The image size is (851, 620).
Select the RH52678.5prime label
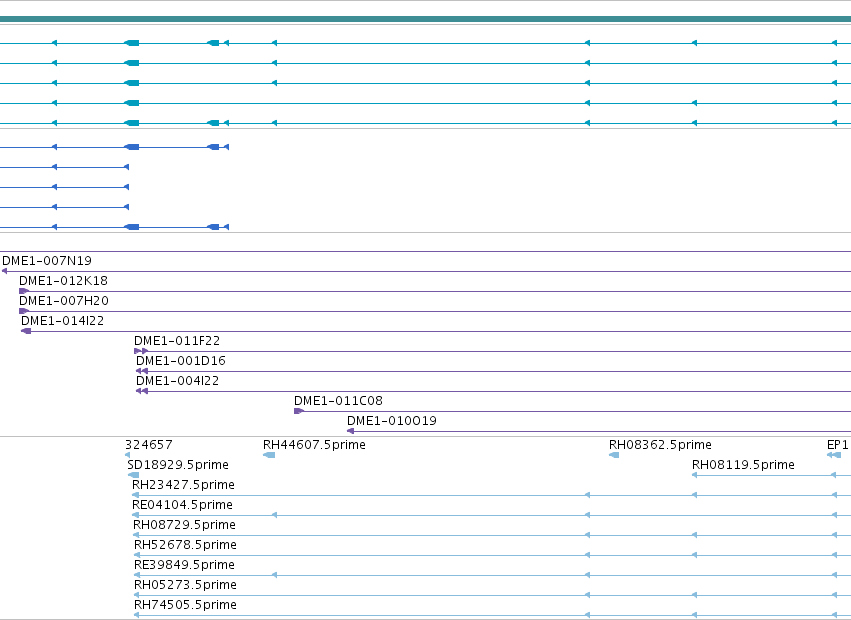(x=186, y=545)
